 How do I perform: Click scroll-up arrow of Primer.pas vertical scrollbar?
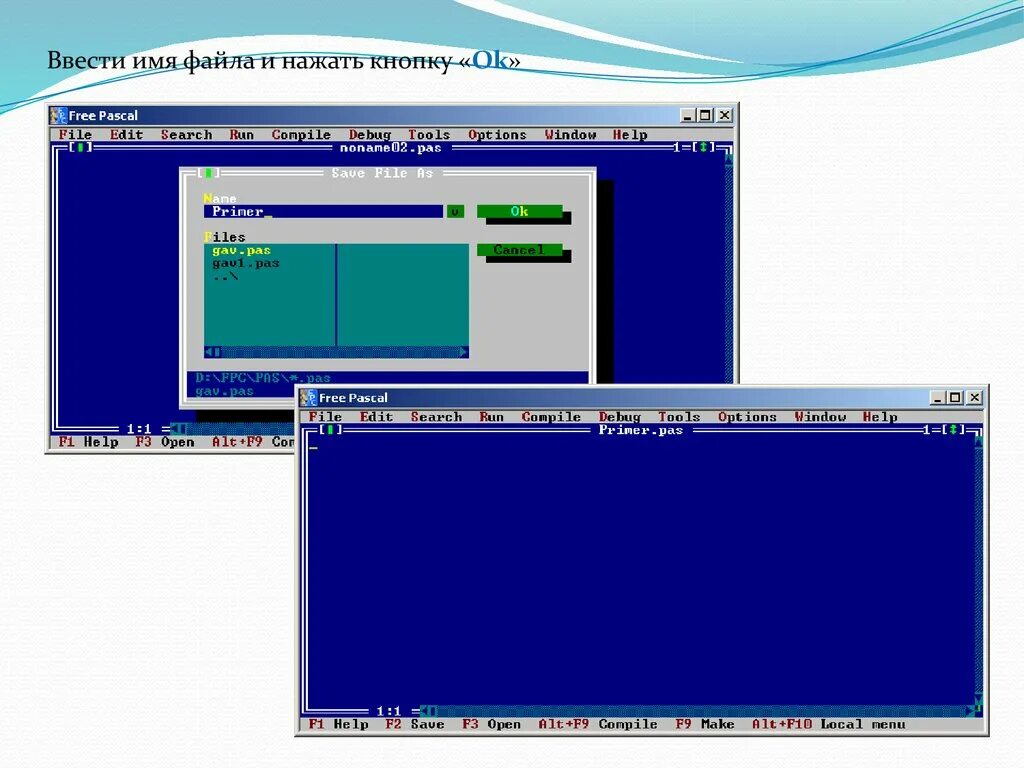point(978,442)
